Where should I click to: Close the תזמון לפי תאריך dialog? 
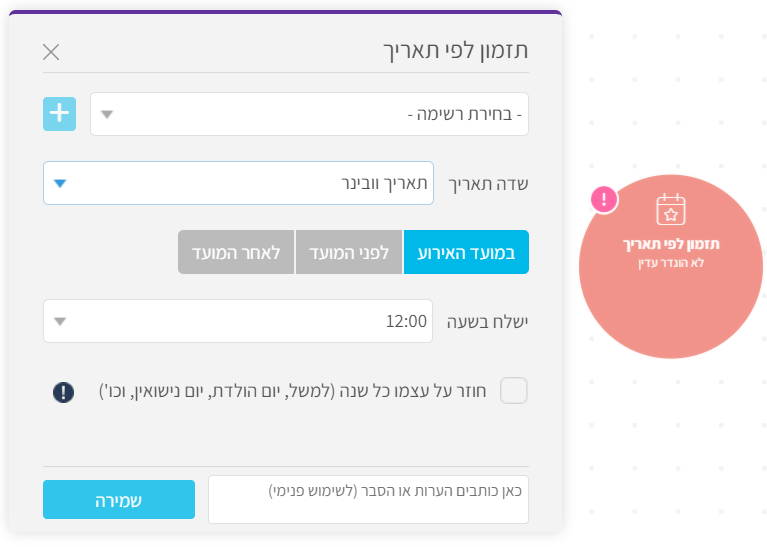point(51,52)
